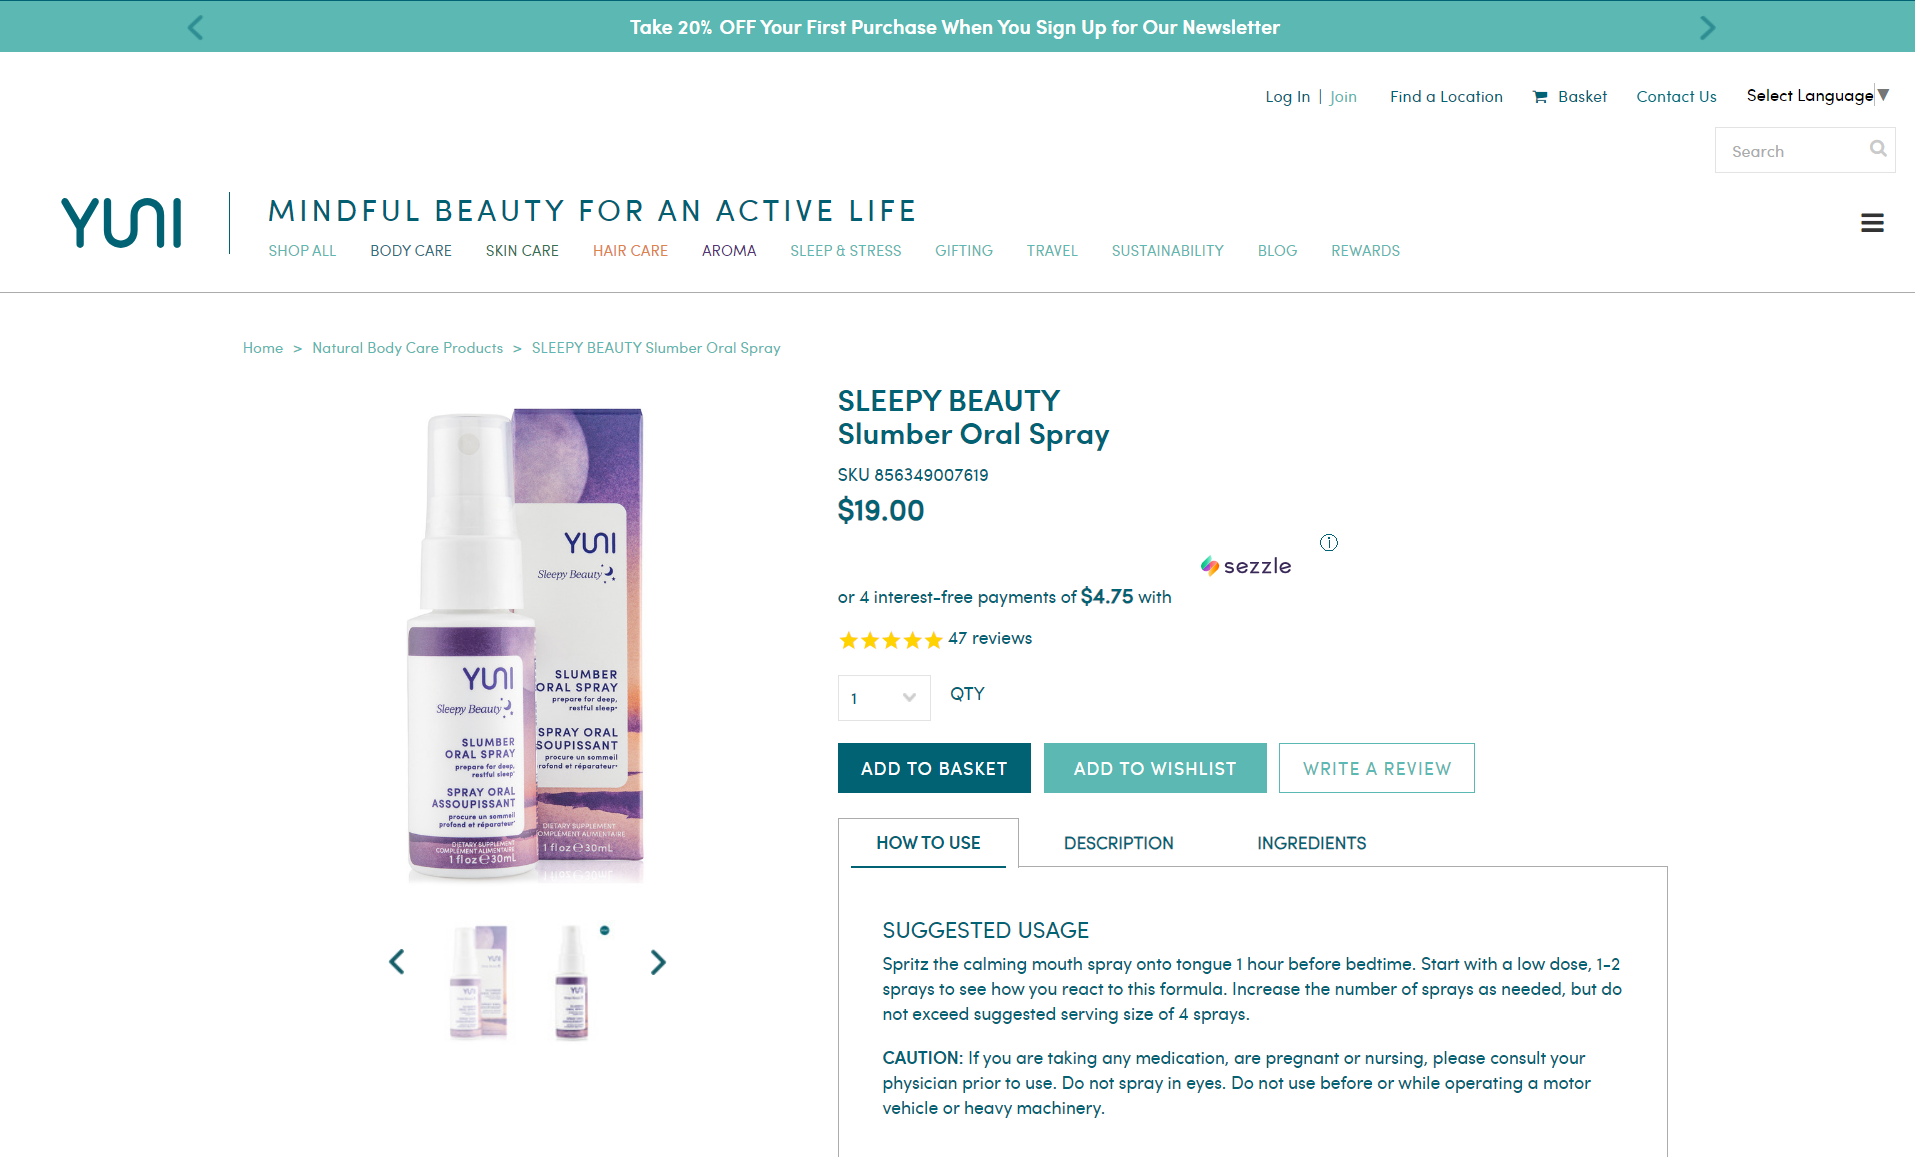The width and height of the screenshot is (1915, 1157).
Task: Click the next promo banner arrow
Action: point(1707,27)
